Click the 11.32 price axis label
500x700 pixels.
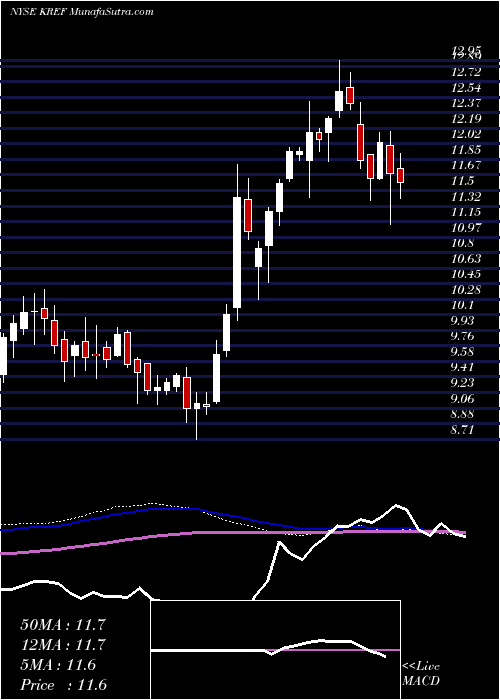(466, 196)
